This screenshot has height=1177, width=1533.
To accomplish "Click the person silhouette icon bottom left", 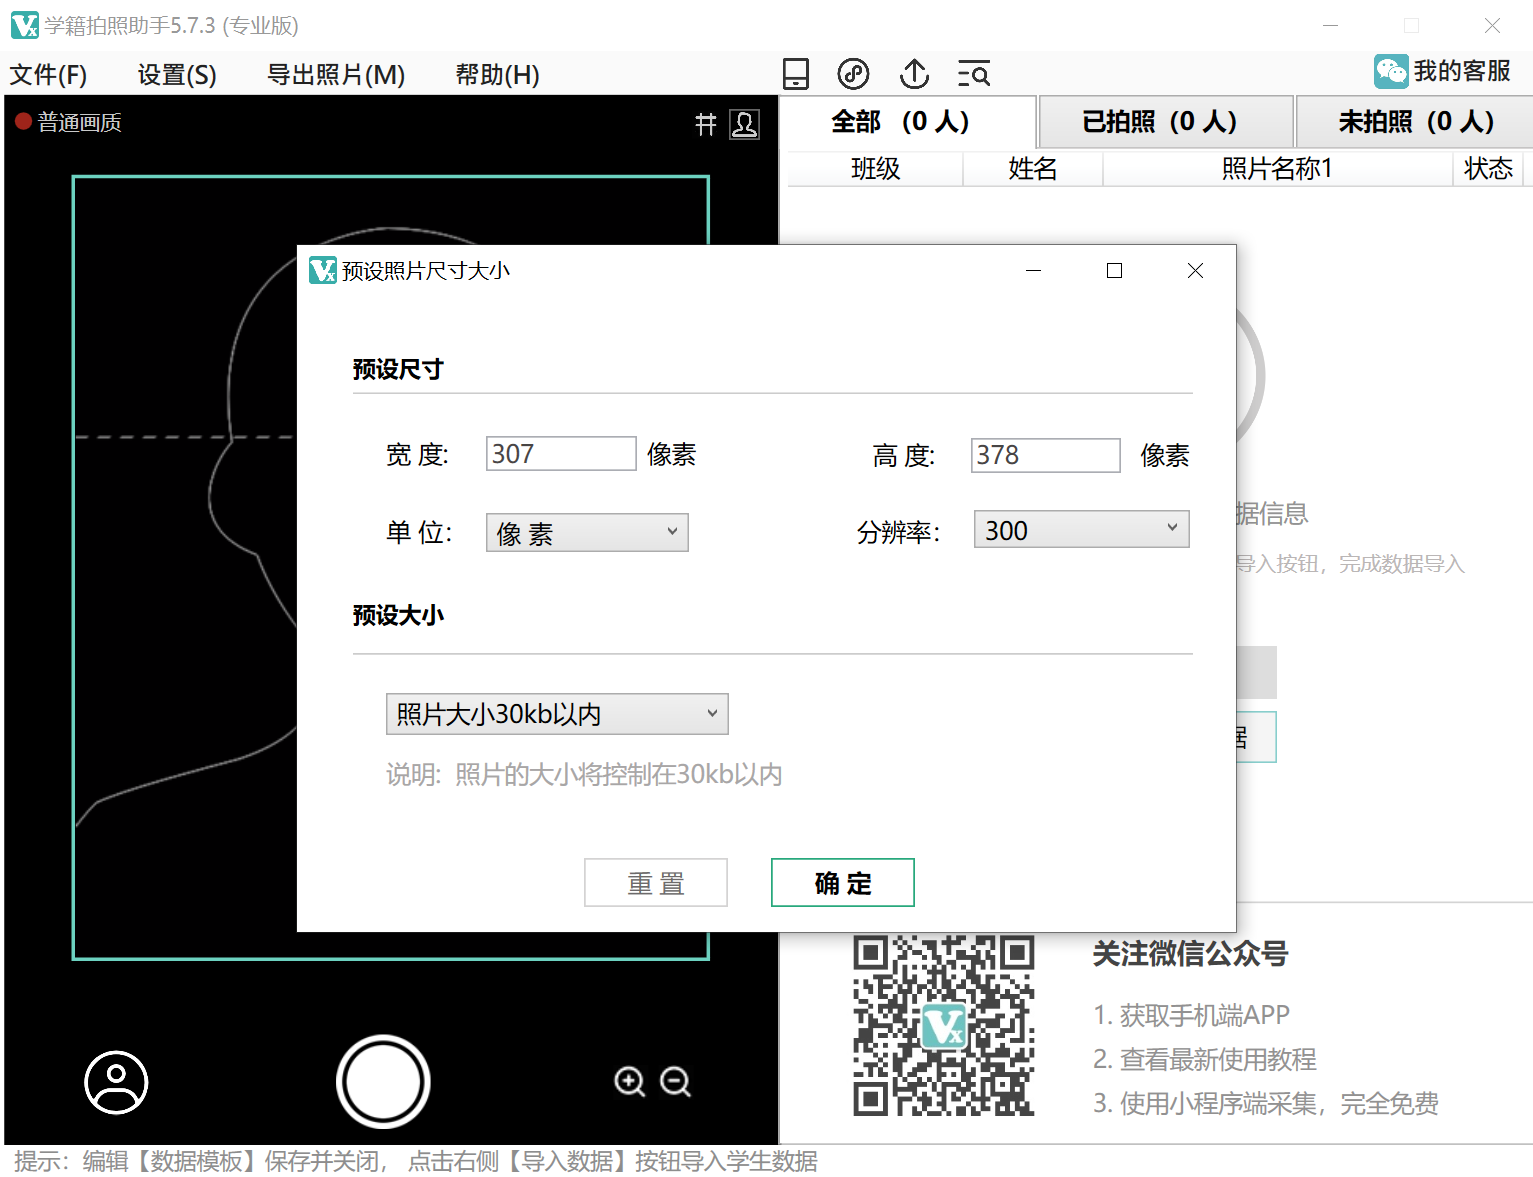I will pyautogui.click(x=116, y=1083).
